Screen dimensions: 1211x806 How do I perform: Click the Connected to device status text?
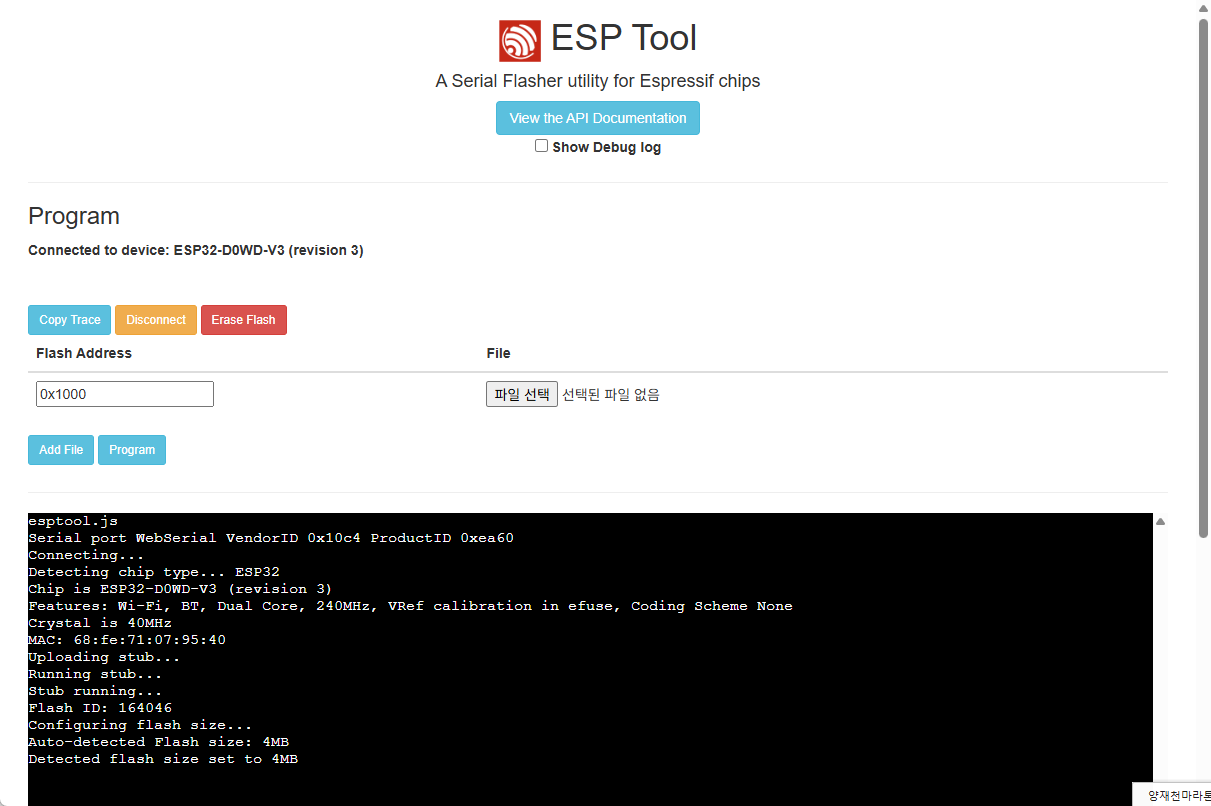pyautogui.click(x=196, y=250)
